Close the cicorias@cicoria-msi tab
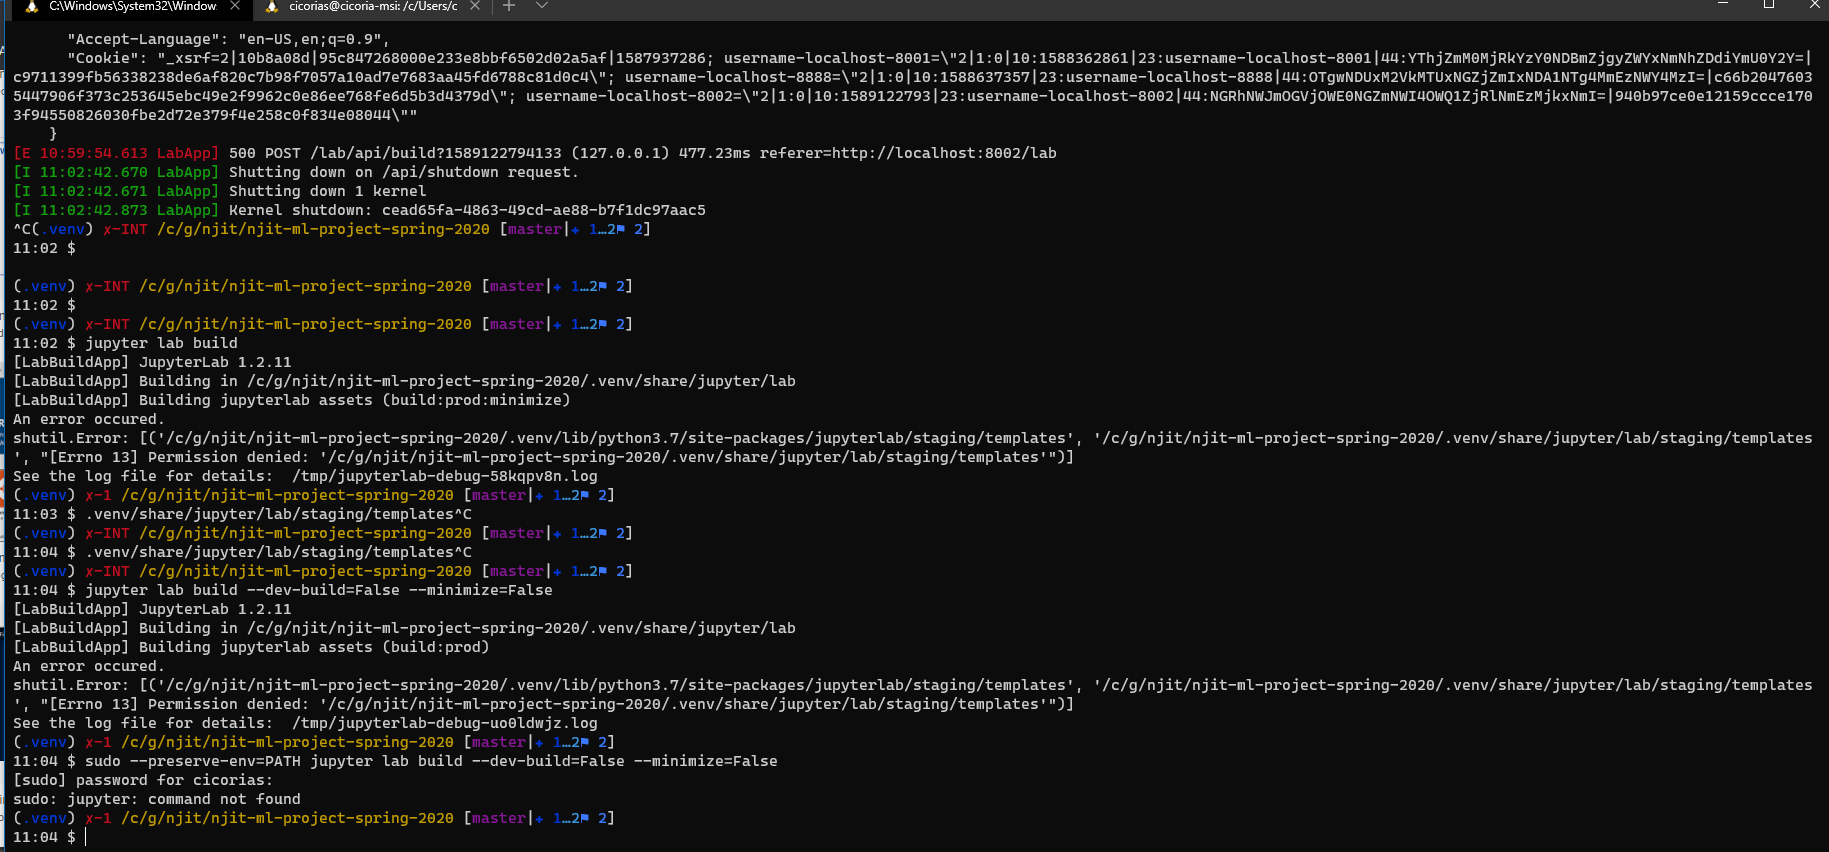This screenshot has width=1829, height=852. pos(475,6)
